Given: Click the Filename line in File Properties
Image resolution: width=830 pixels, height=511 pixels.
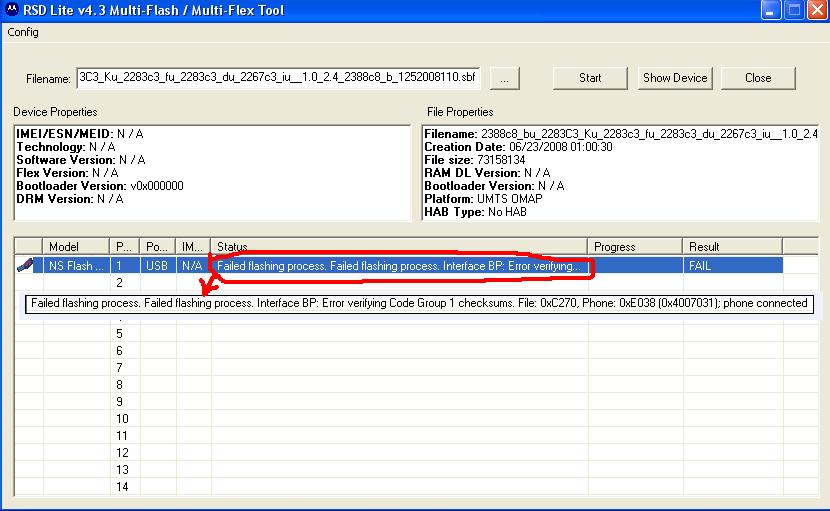Looking at the screenshot, I should point(620,133).
